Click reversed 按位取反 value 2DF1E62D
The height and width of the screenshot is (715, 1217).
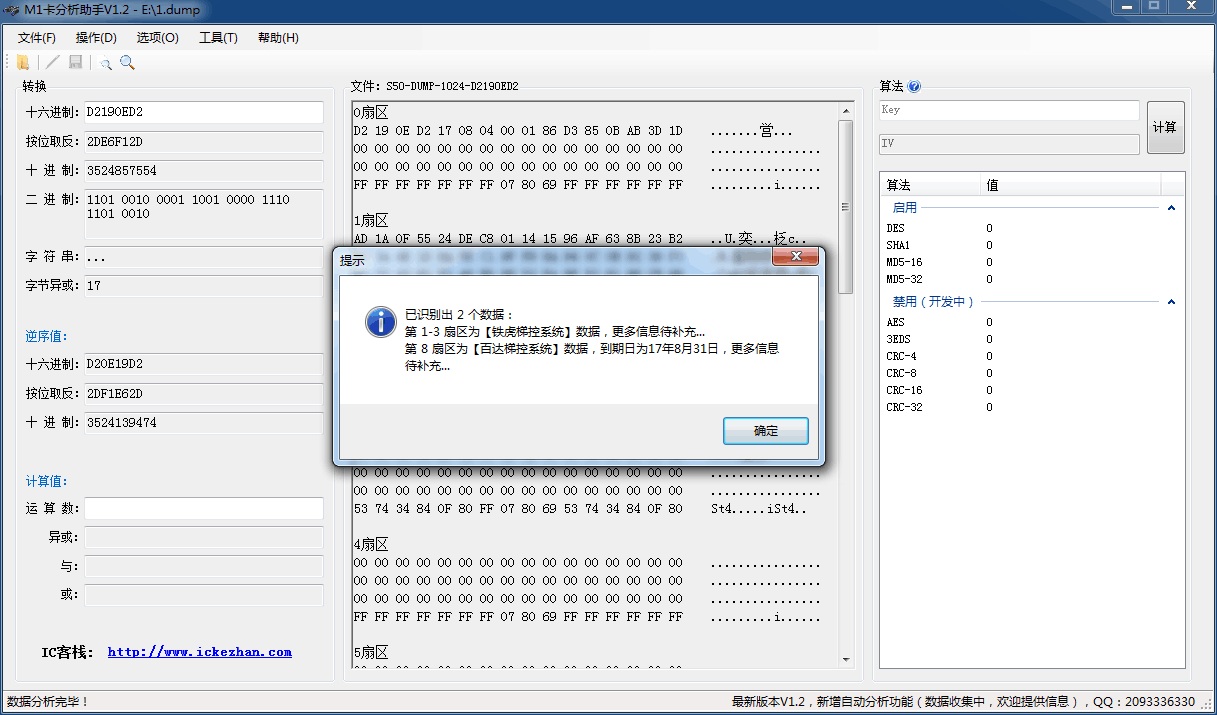coord(203,394)
